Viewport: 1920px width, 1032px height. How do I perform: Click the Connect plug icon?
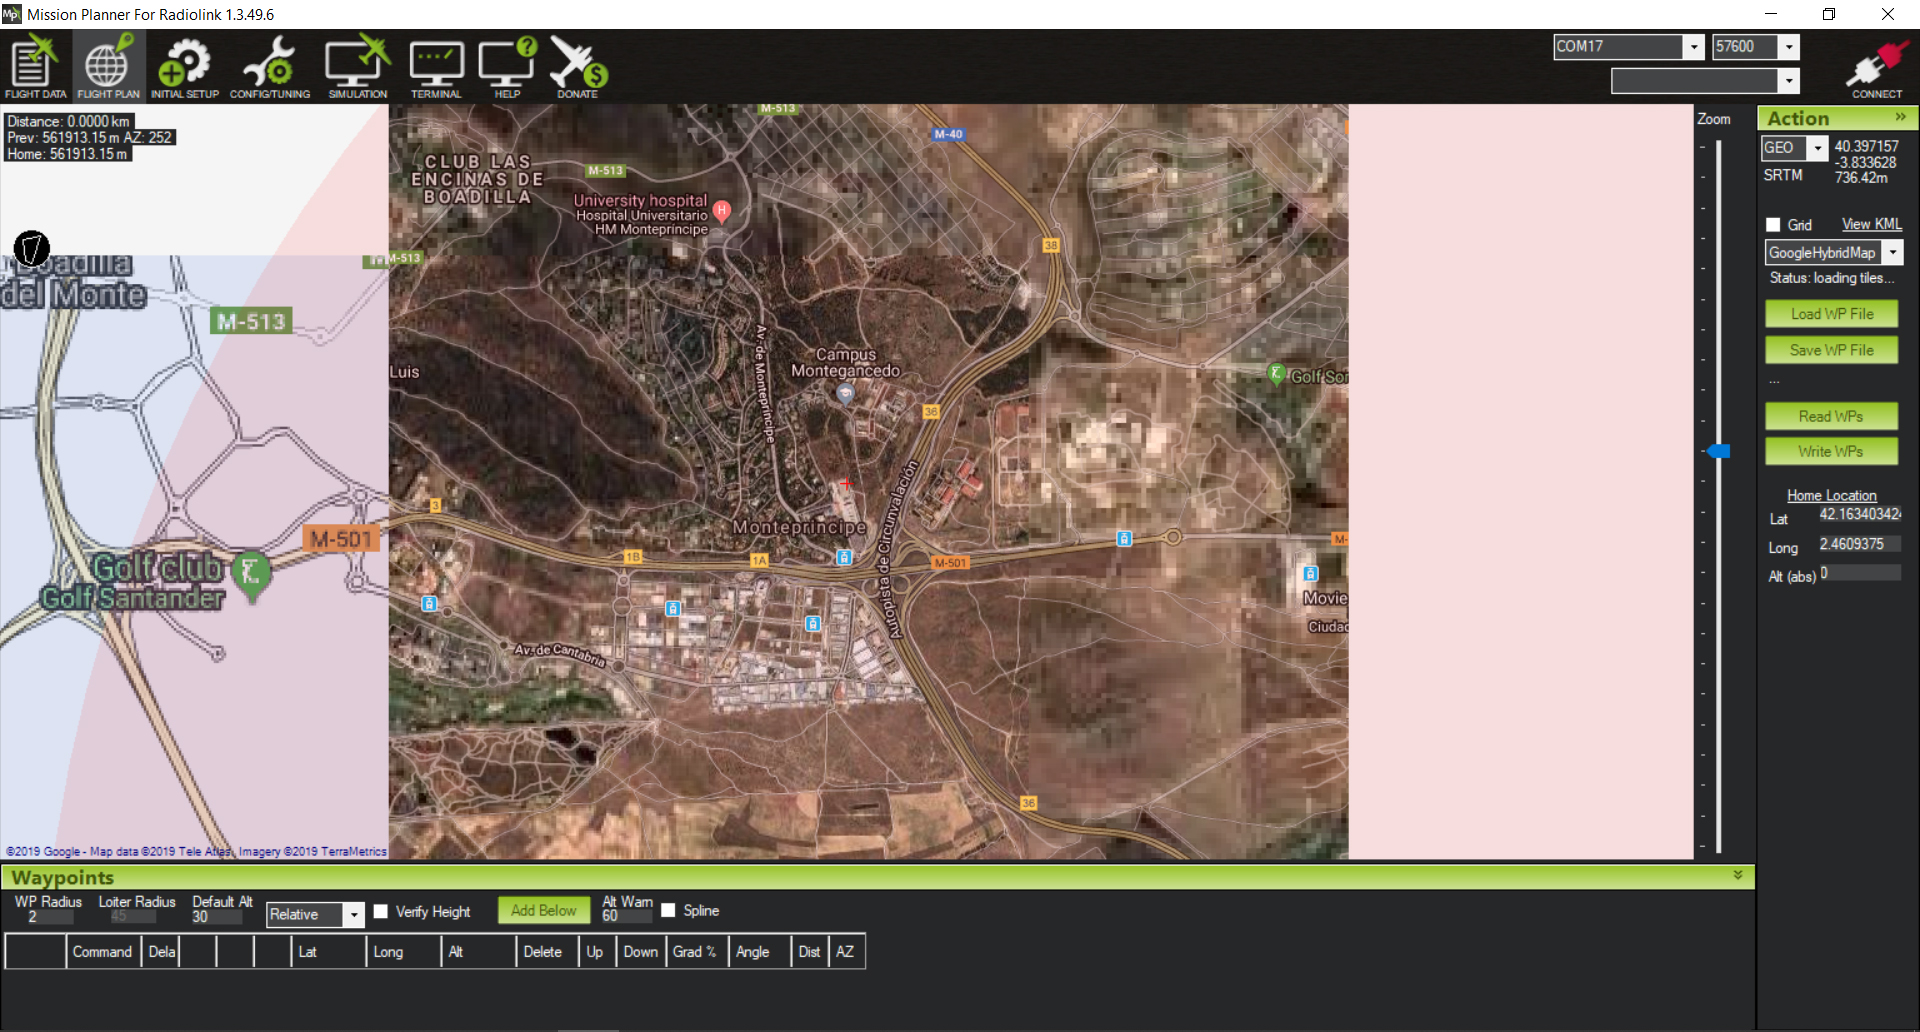[x=1876, y=66]
